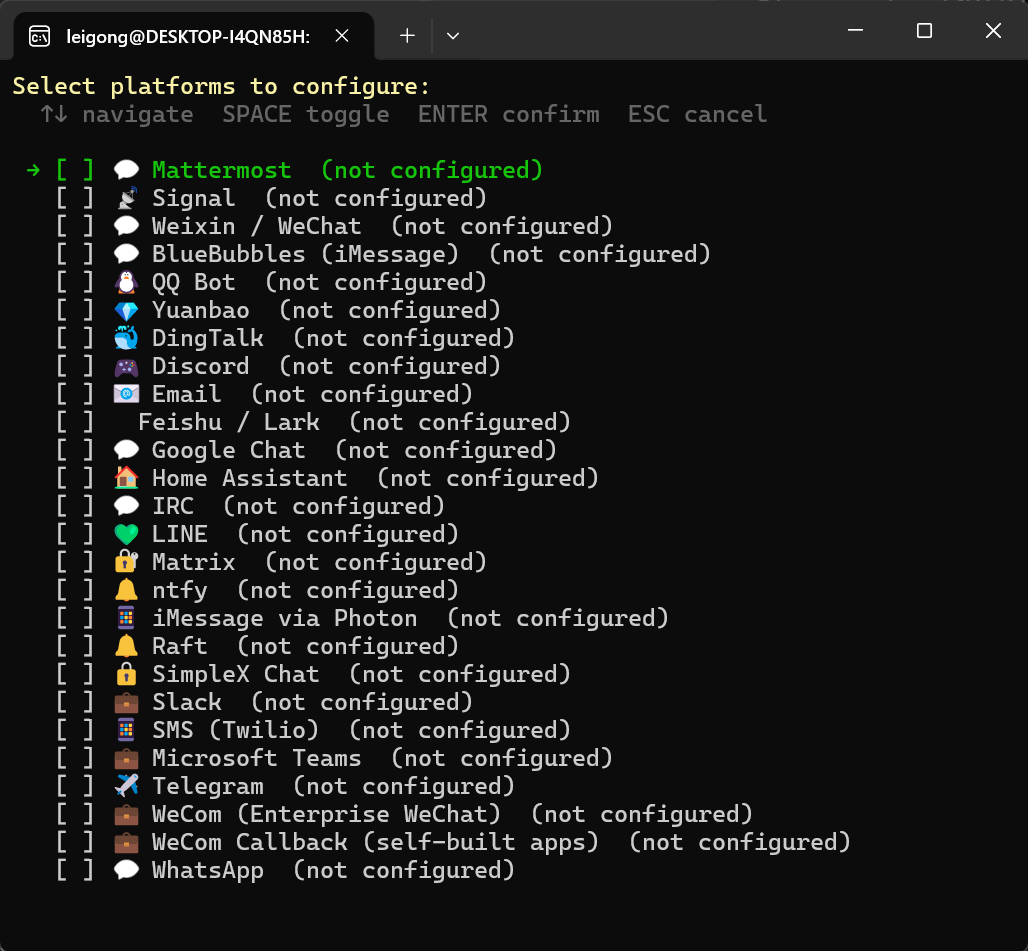
Task: Click the Yuanbao gem icon
Action: pos(127,310)
